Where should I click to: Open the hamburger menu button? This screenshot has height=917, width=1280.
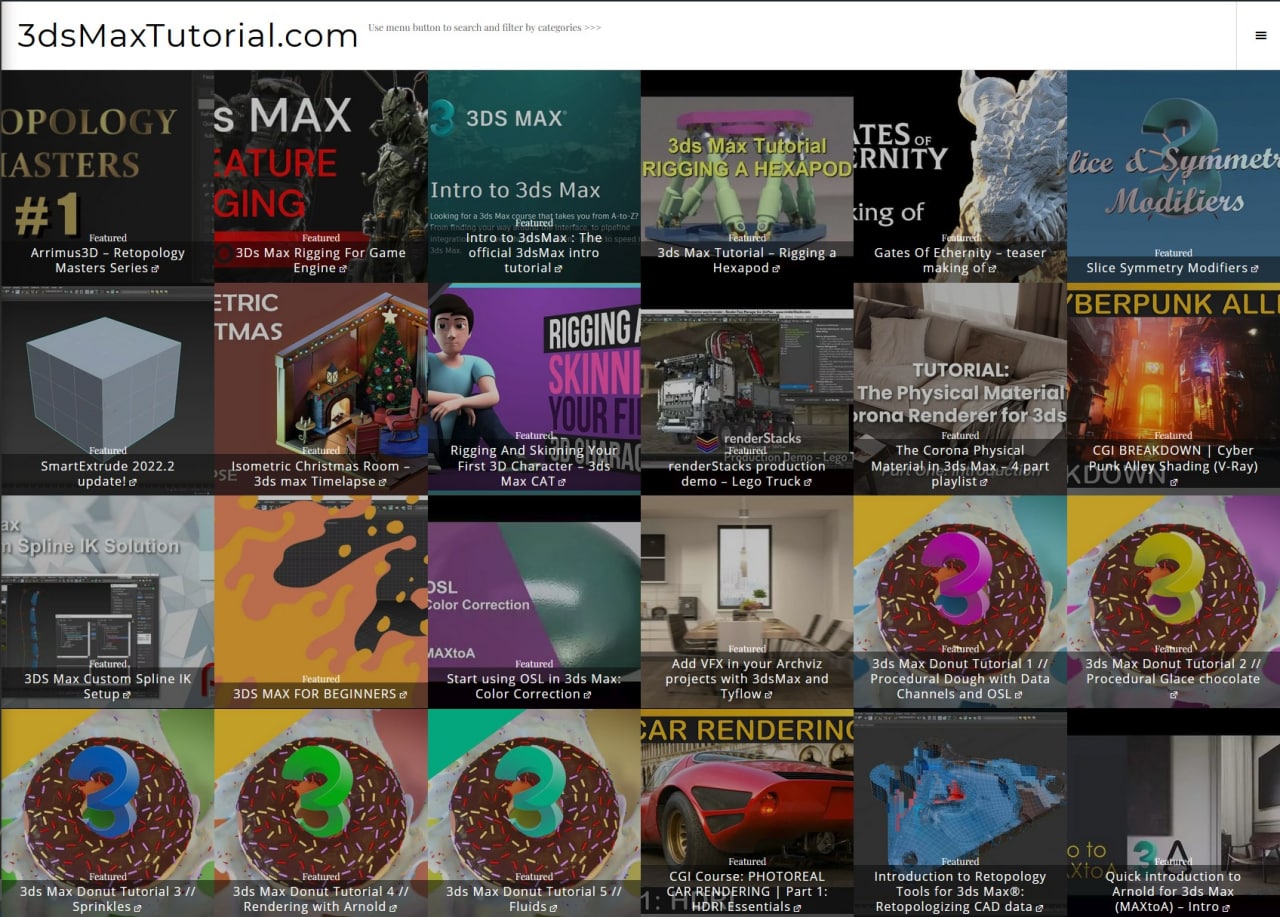1260,35
